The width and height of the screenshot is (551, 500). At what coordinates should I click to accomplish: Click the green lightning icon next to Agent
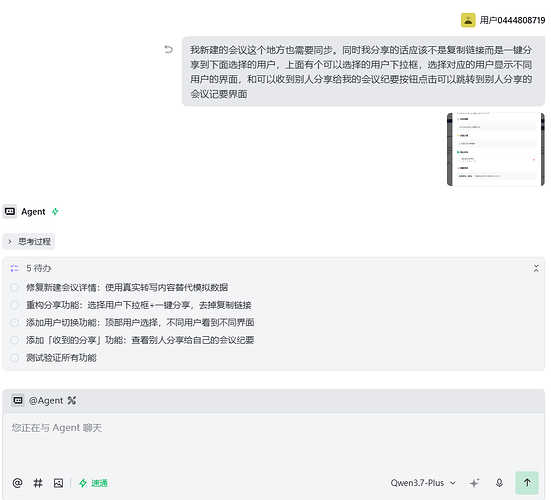pos(55,212)
